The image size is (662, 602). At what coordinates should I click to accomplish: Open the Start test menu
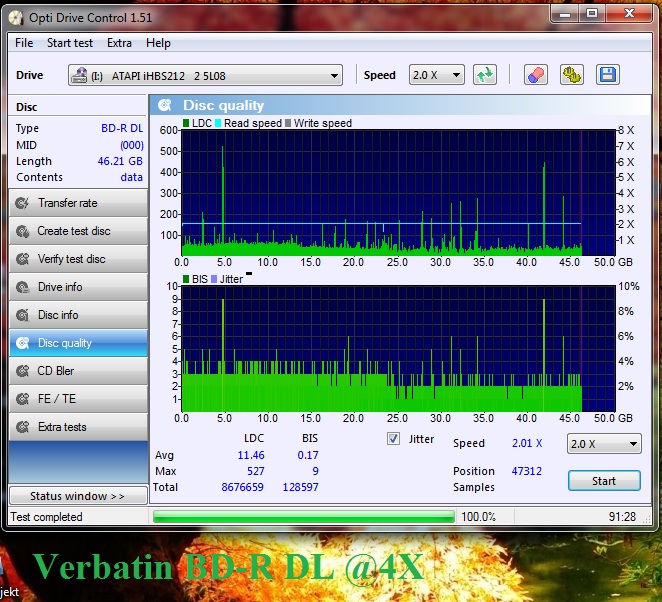point(70,43)
